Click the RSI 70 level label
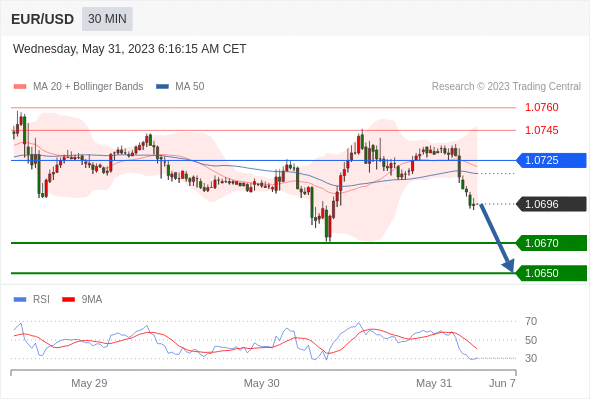The height and width of the screenshot is (400, 590). click(531, 321)
